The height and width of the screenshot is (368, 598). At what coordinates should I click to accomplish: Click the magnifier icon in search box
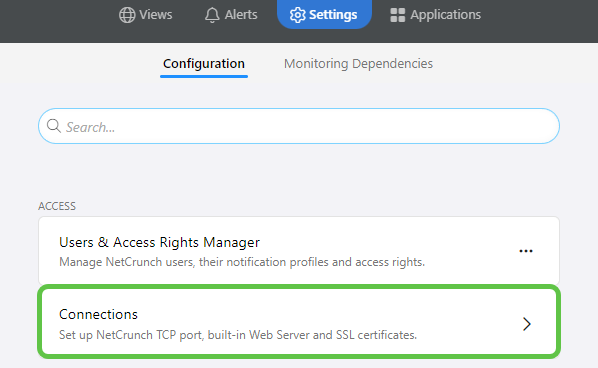[x=54, y=126]
